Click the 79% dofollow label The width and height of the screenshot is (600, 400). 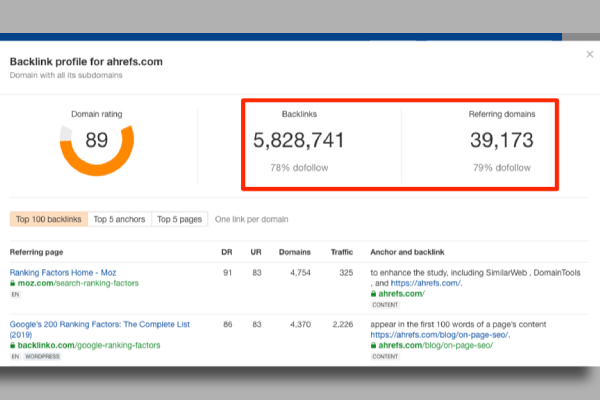pos(502,168)
